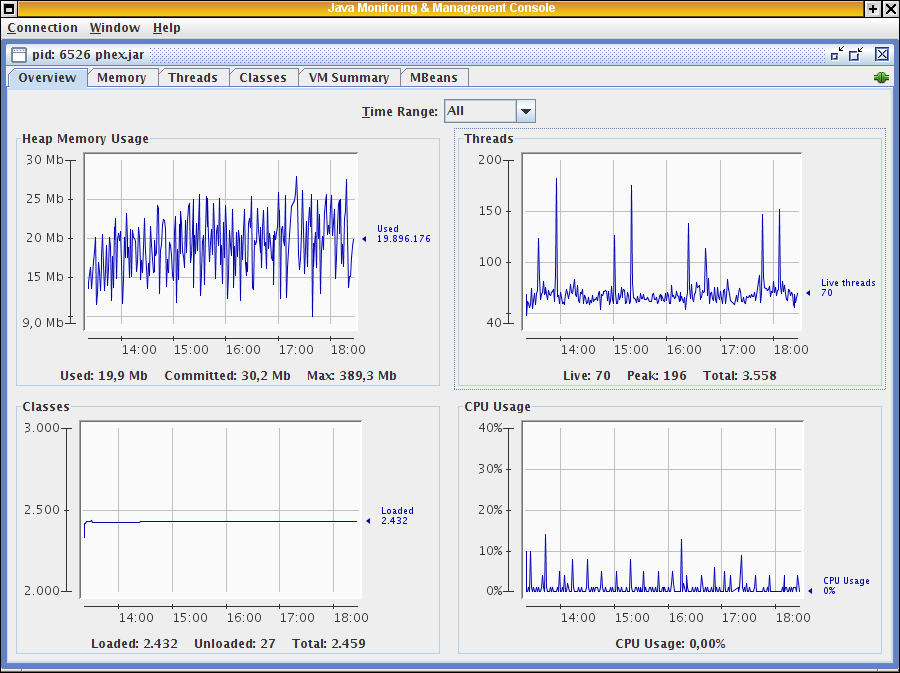Click the 'Used: 19,9 Mb' heap summary text
Screen dimensions: 900x673
pyautogui.click(x=104, y=376)
